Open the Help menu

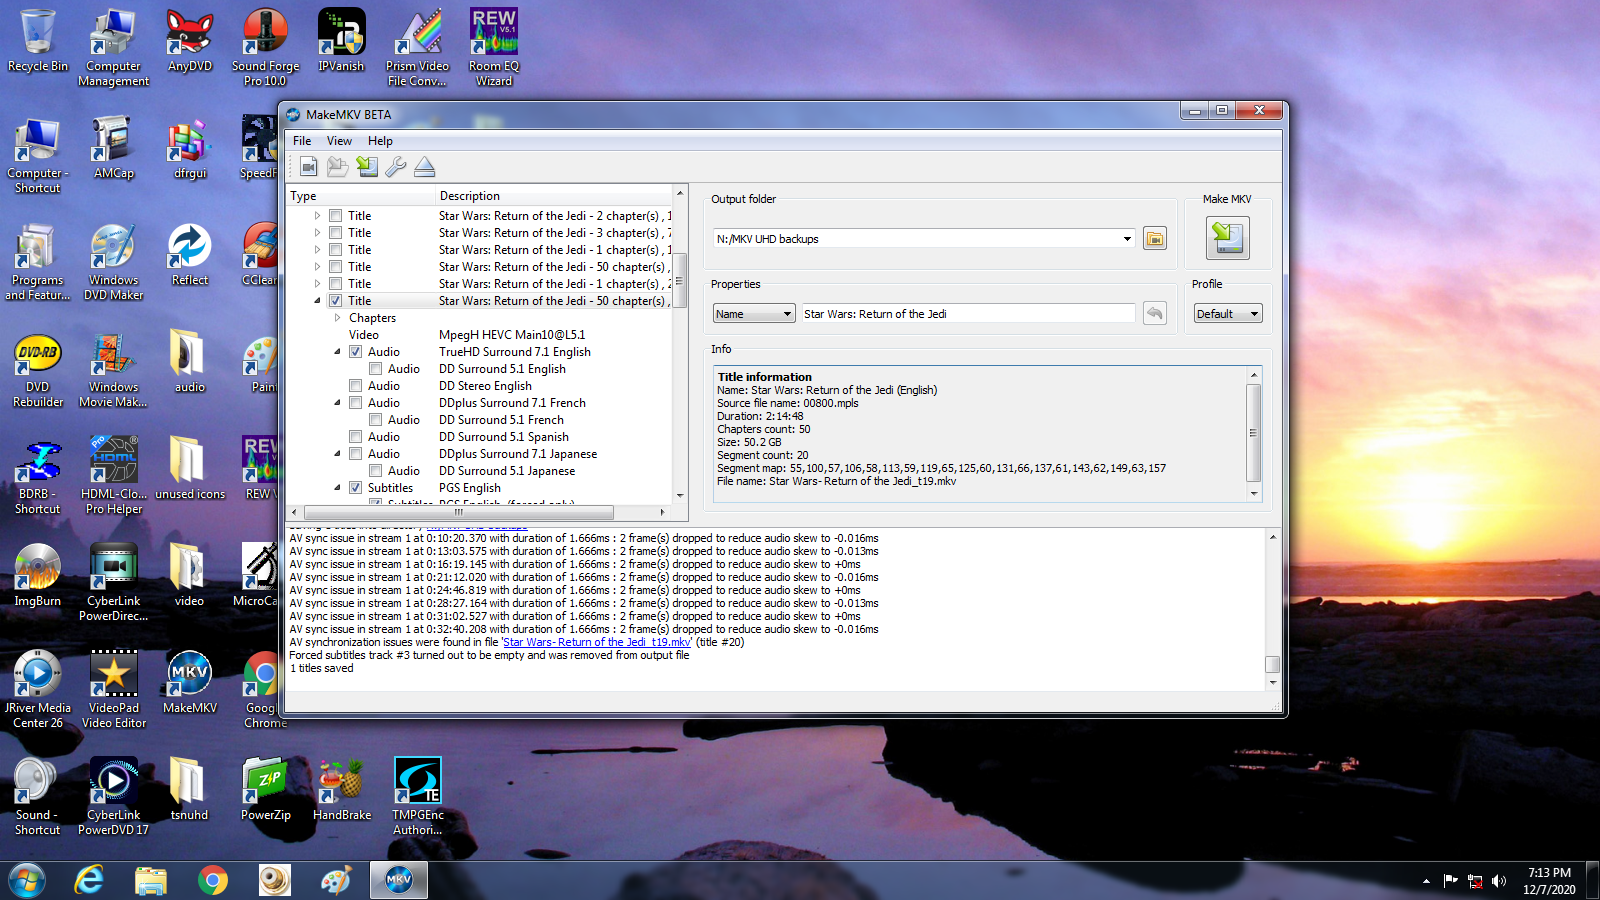point(380,141)
